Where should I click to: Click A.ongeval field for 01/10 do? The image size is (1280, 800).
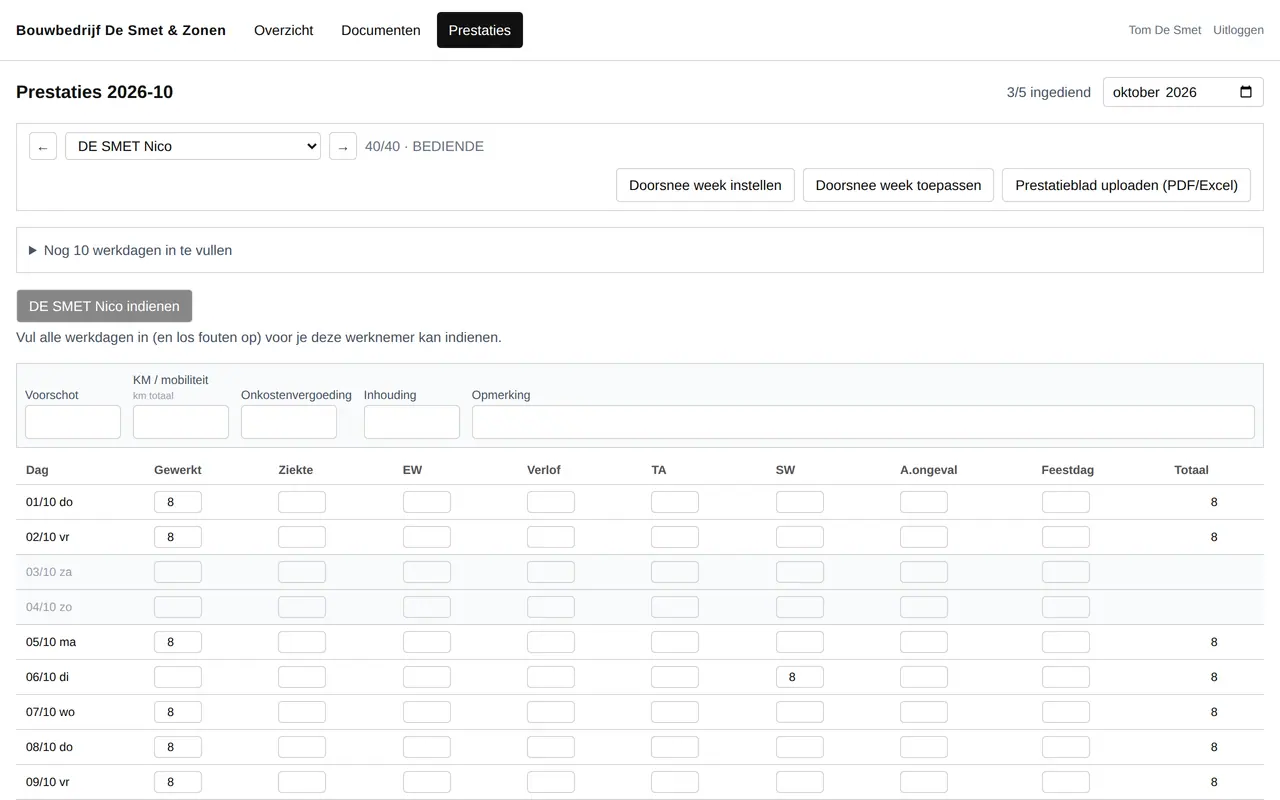point(924,502)
